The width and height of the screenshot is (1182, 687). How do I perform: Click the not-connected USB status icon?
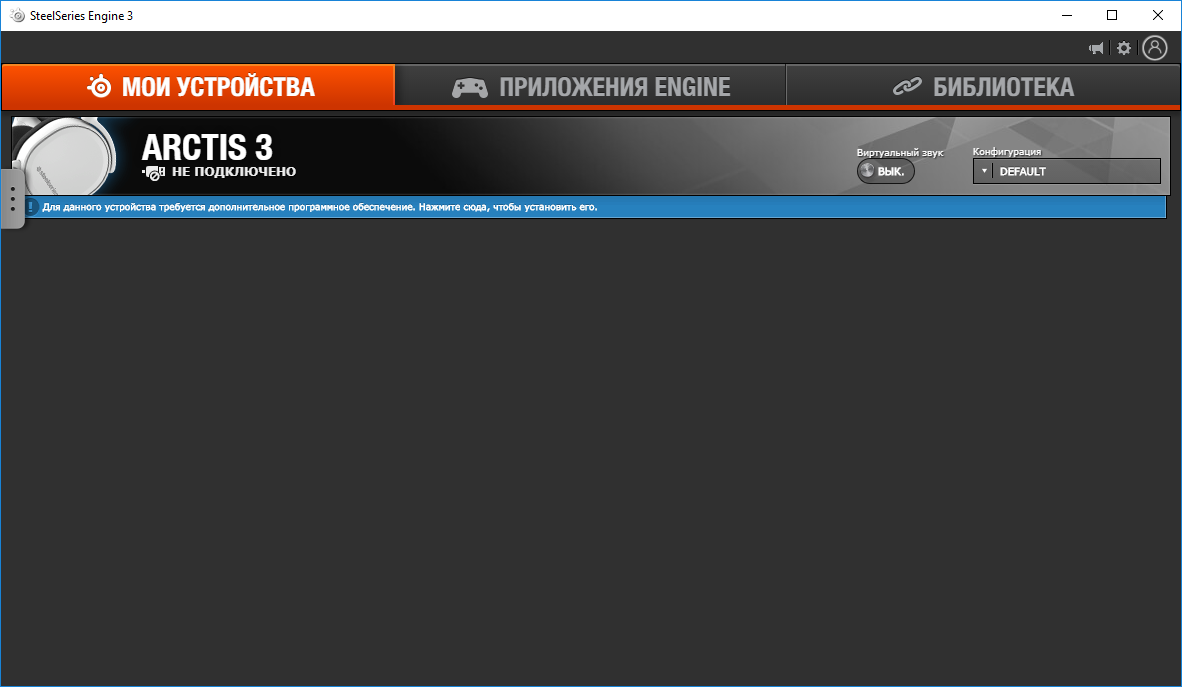153,173
